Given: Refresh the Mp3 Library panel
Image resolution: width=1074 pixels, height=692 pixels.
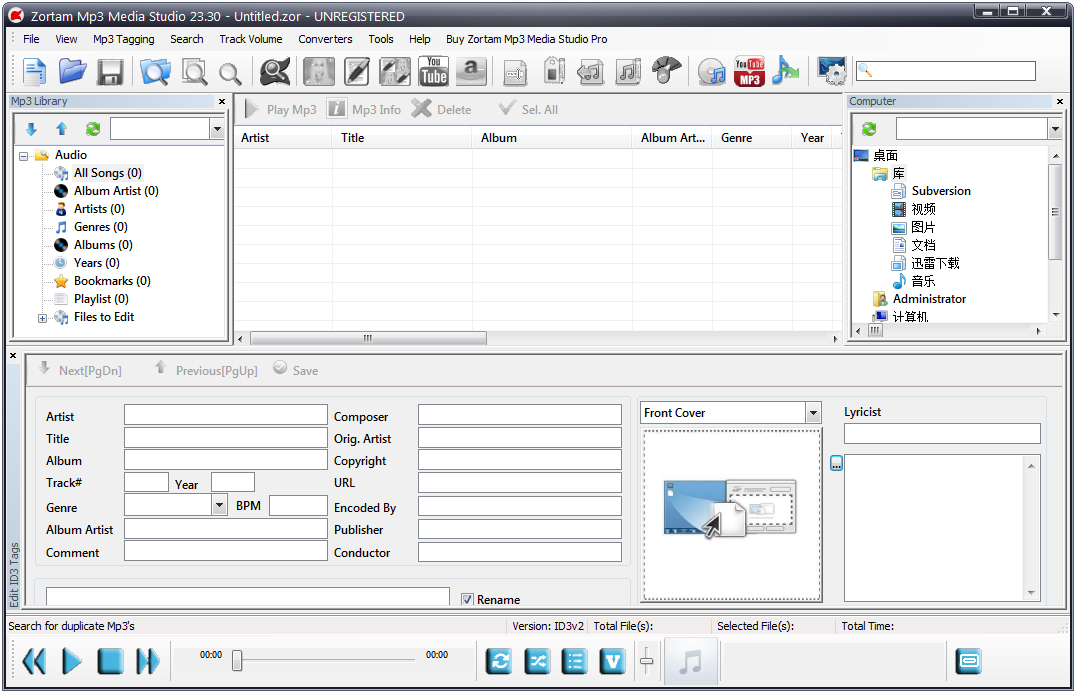Looking at the screenshot, I should click(x=92, y=129).
